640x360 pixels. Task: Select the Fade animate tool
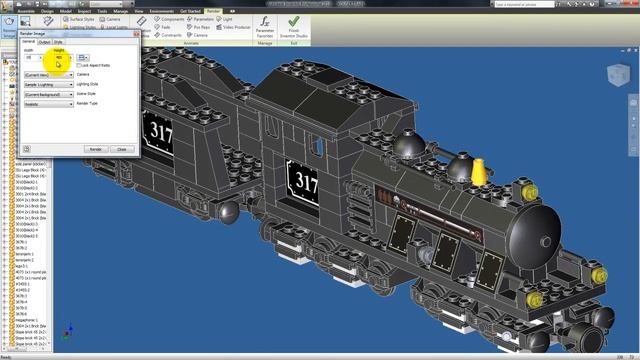pyautogui.click(x=162, y=27)
